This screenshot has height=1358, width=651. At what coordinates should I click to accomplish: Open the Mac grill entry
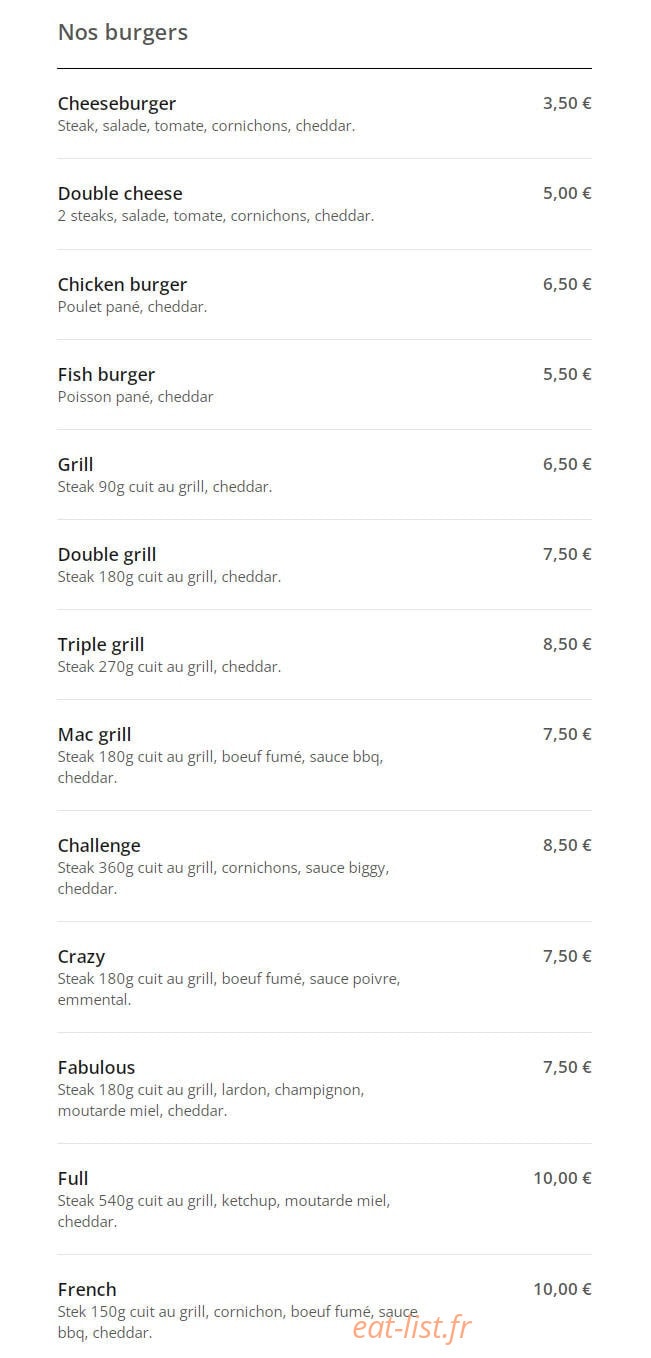coord(95,735)
